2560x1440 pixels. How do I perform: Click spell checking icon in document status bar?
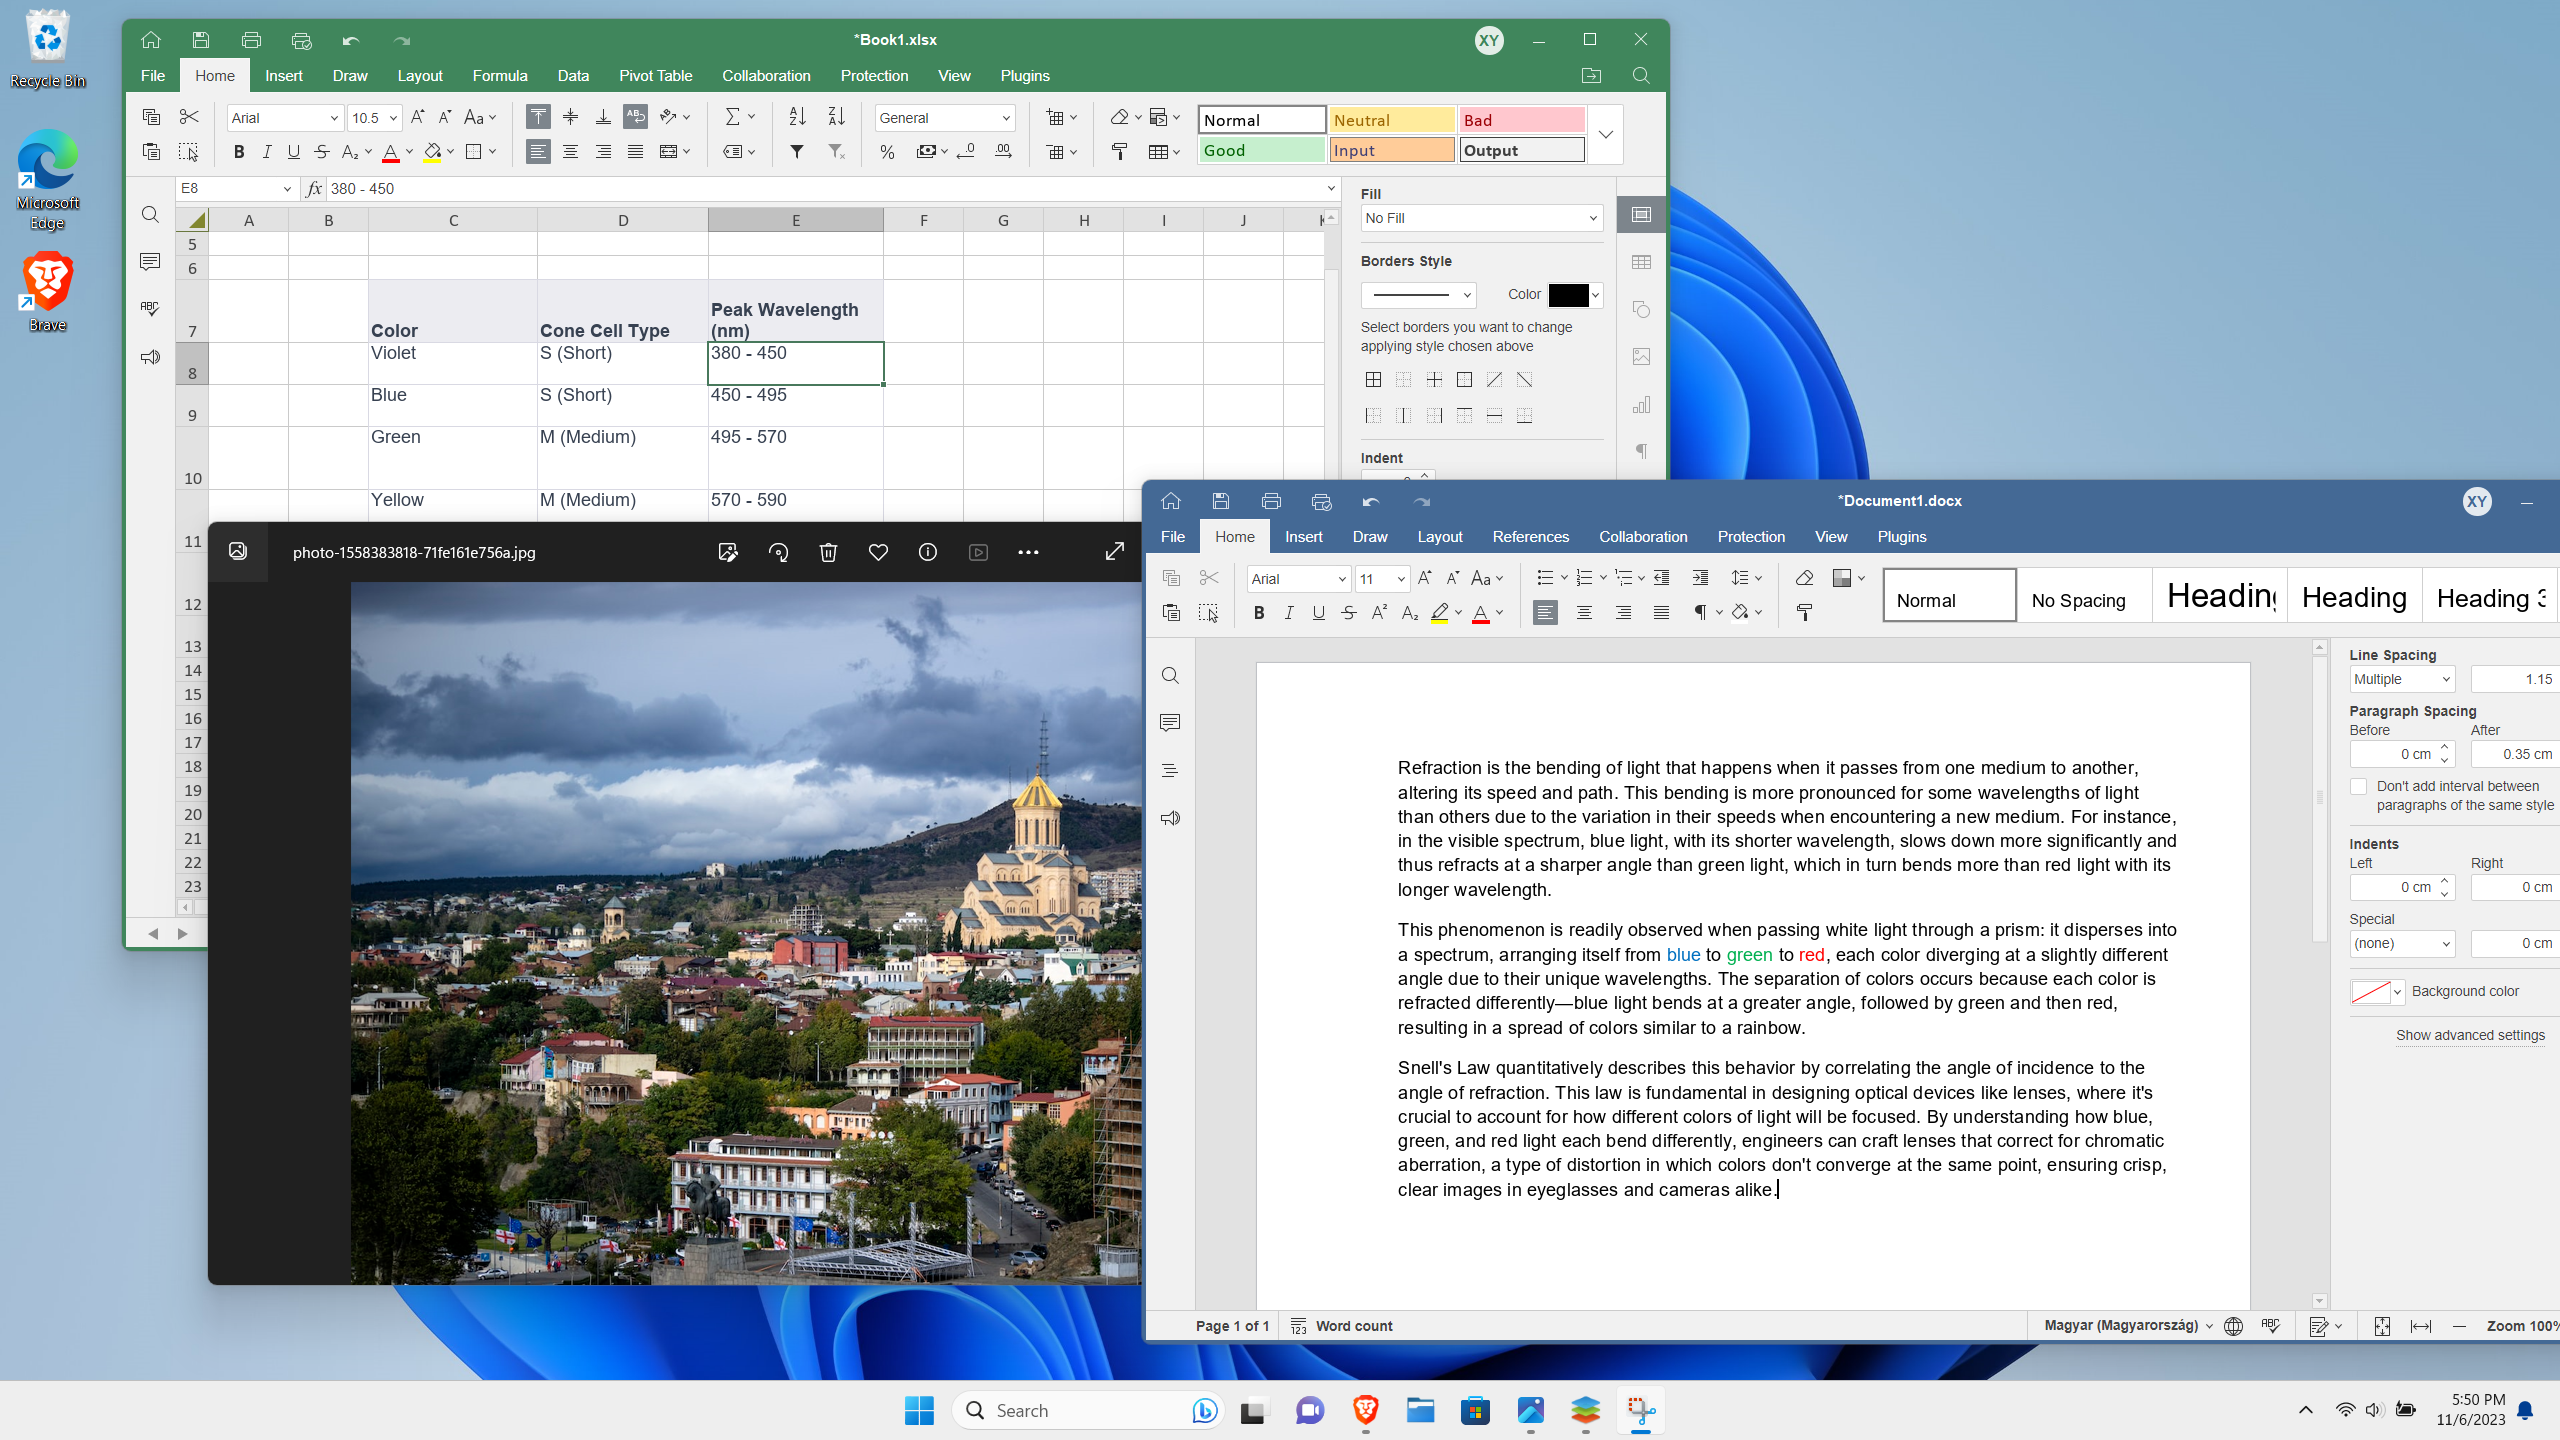pos(2271,1326)
